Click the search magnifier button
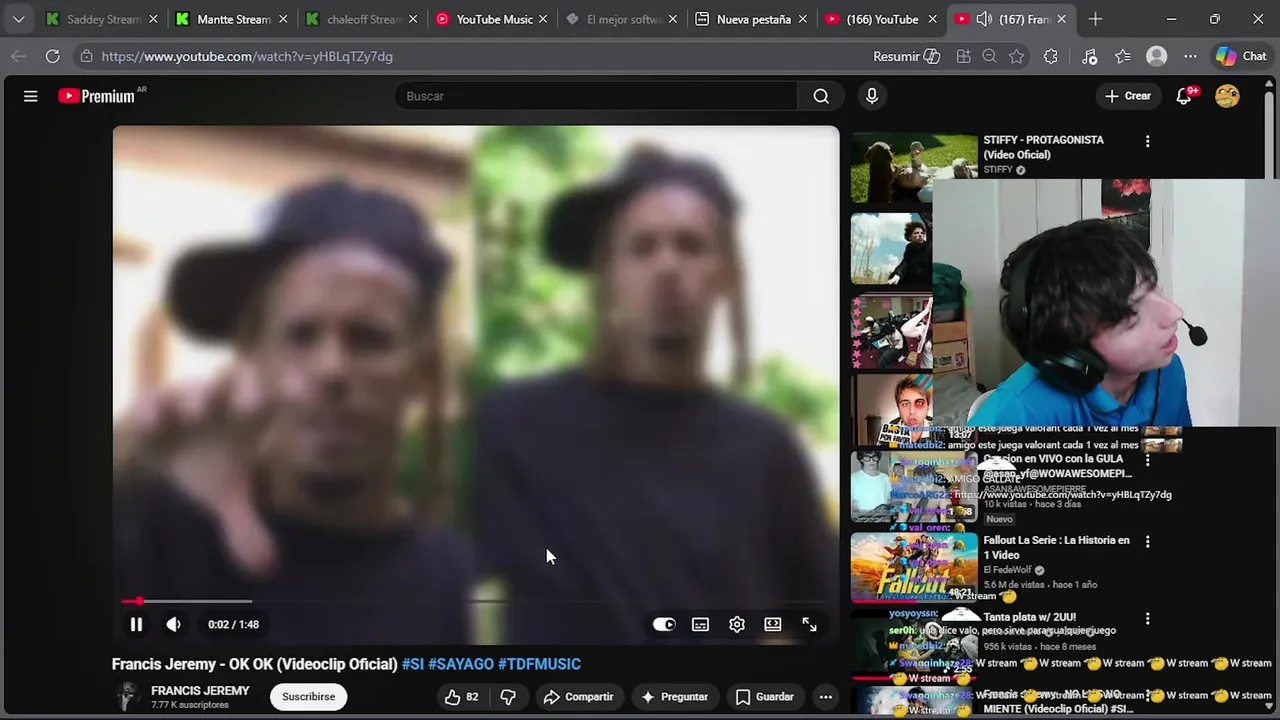 821,96
